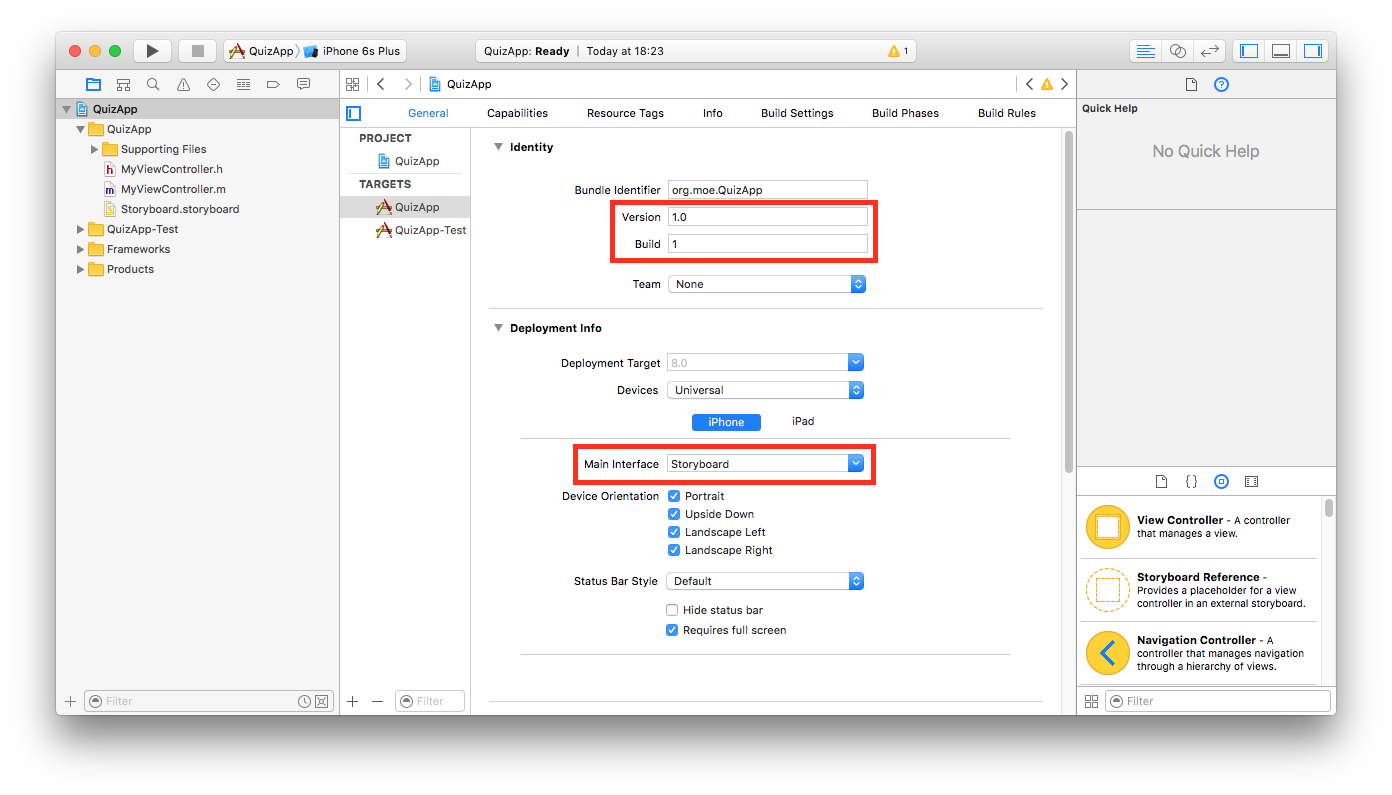This screenshot has width=1392, height=795.
Task: Click the Version text field
Action: pos(767,217)
